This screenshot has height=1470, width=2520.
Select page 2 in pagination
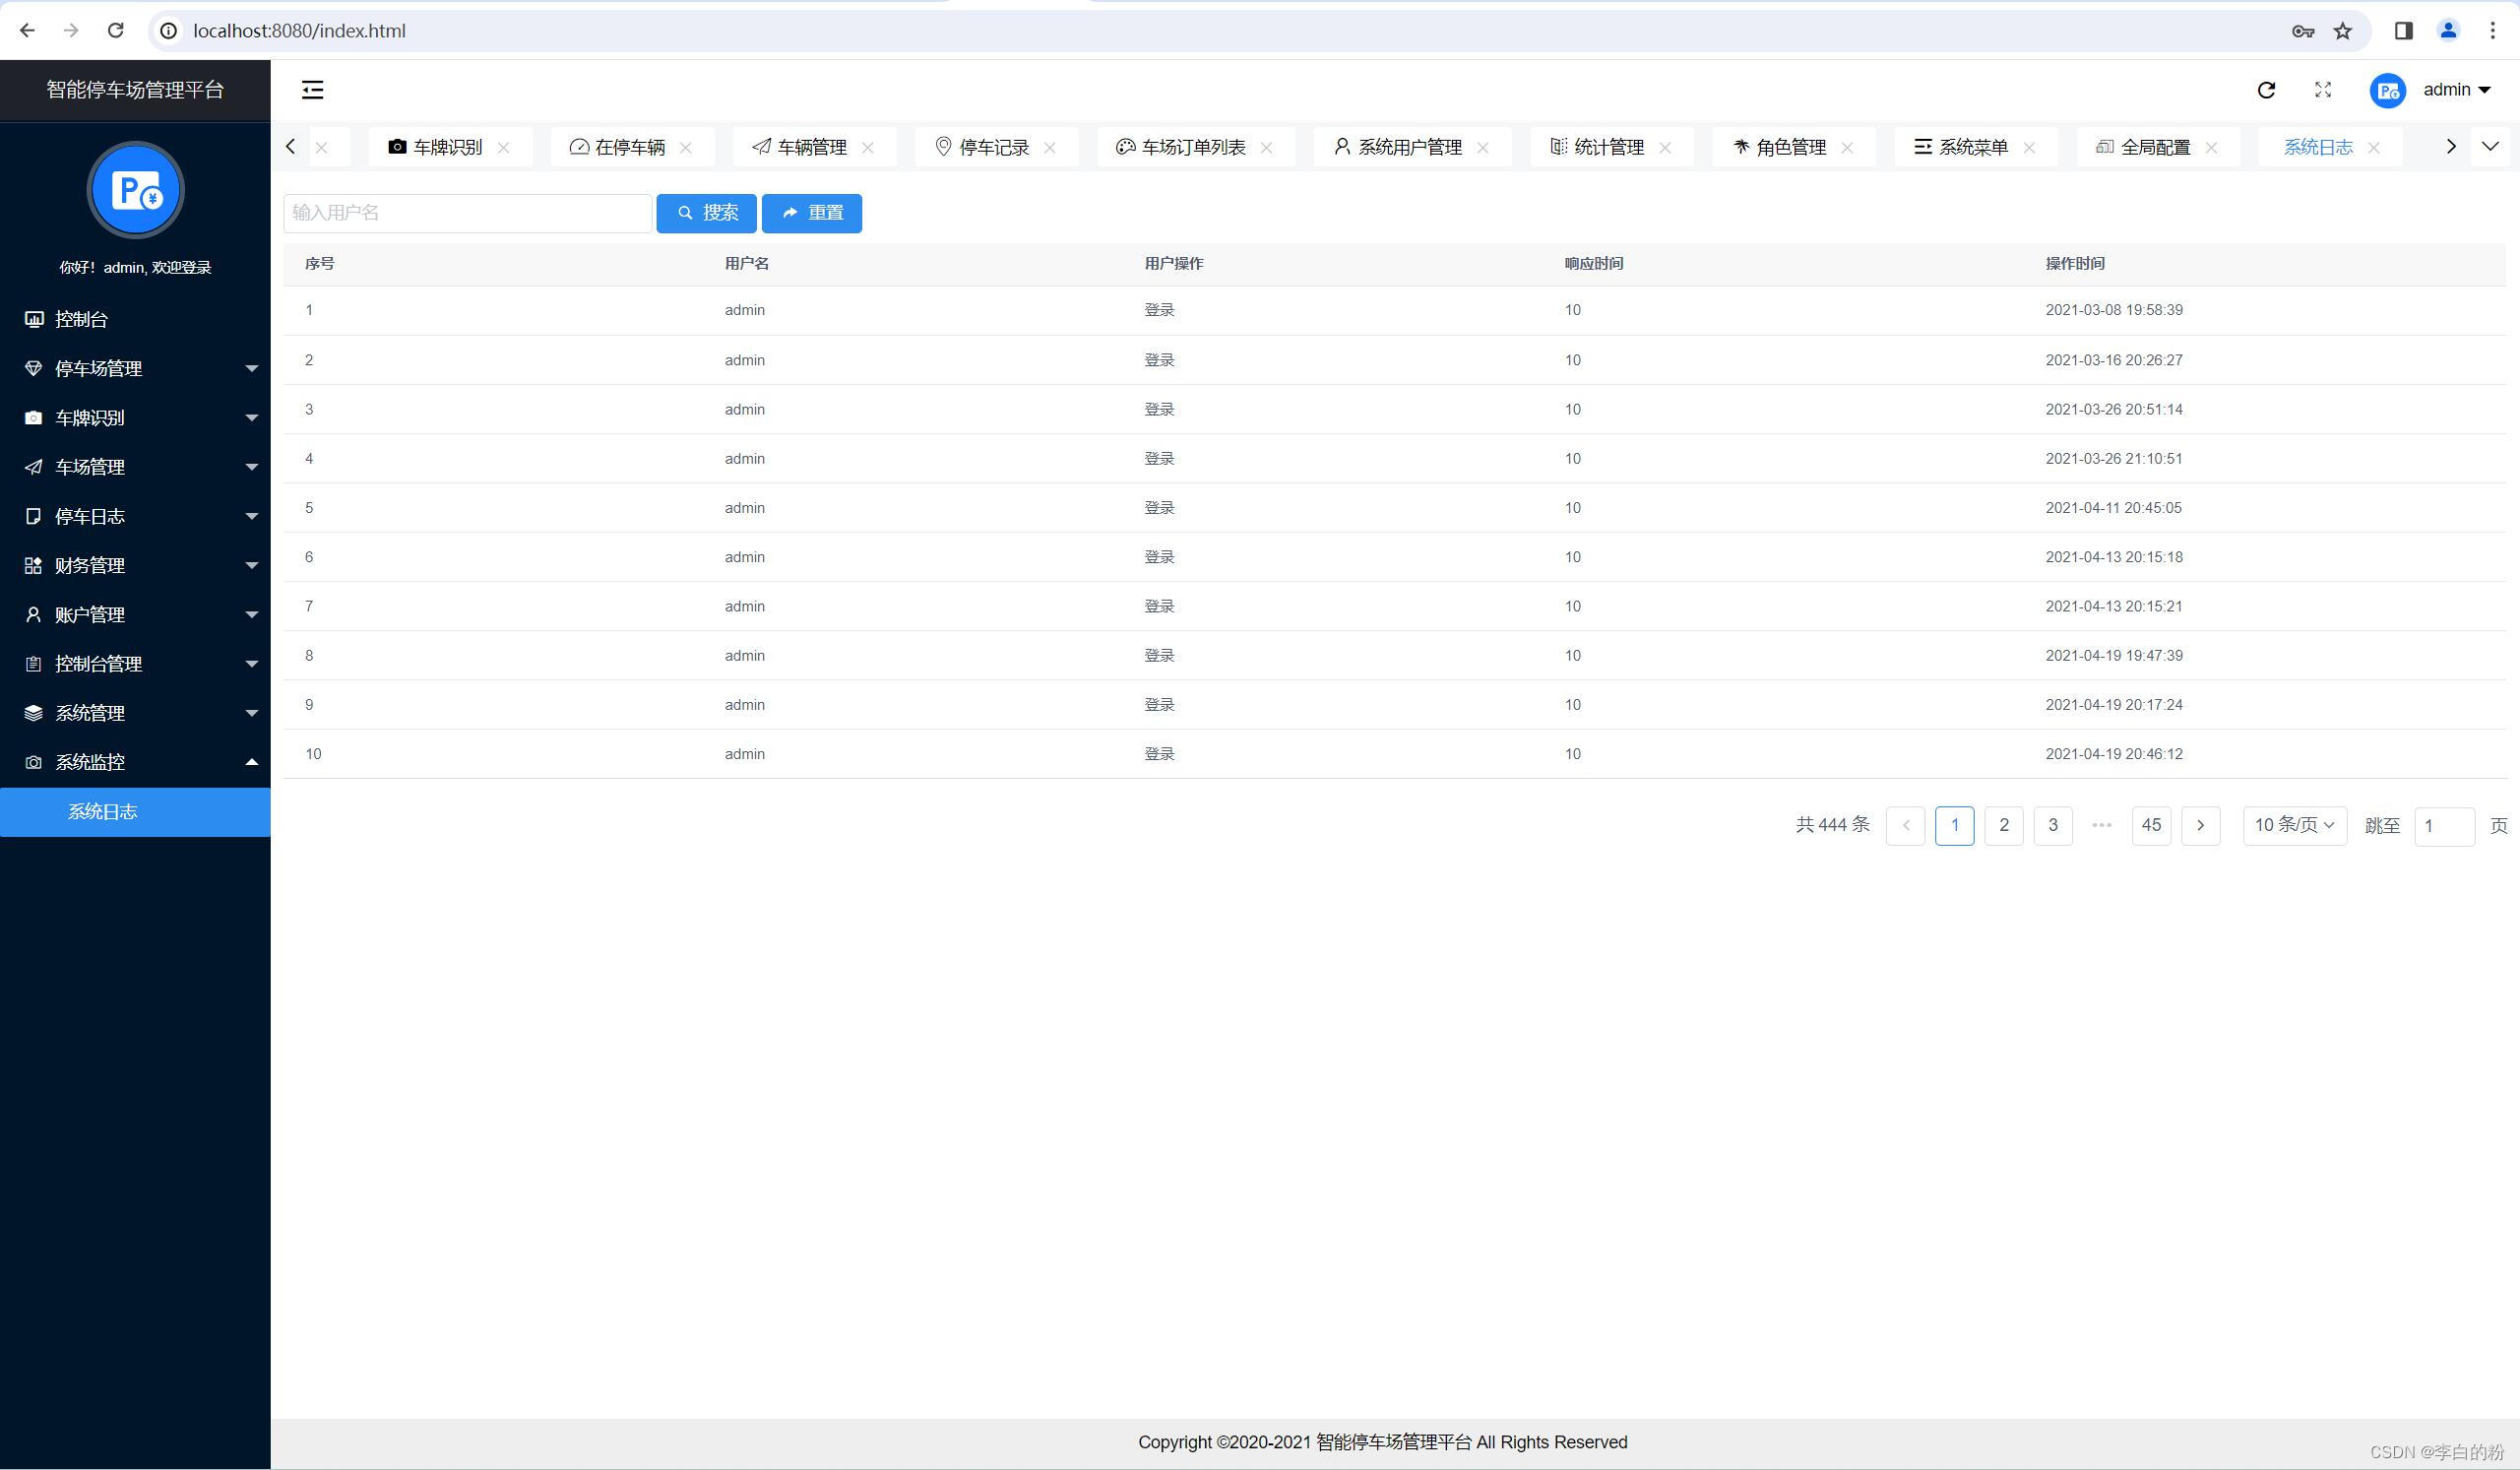tap(2003, 826)
